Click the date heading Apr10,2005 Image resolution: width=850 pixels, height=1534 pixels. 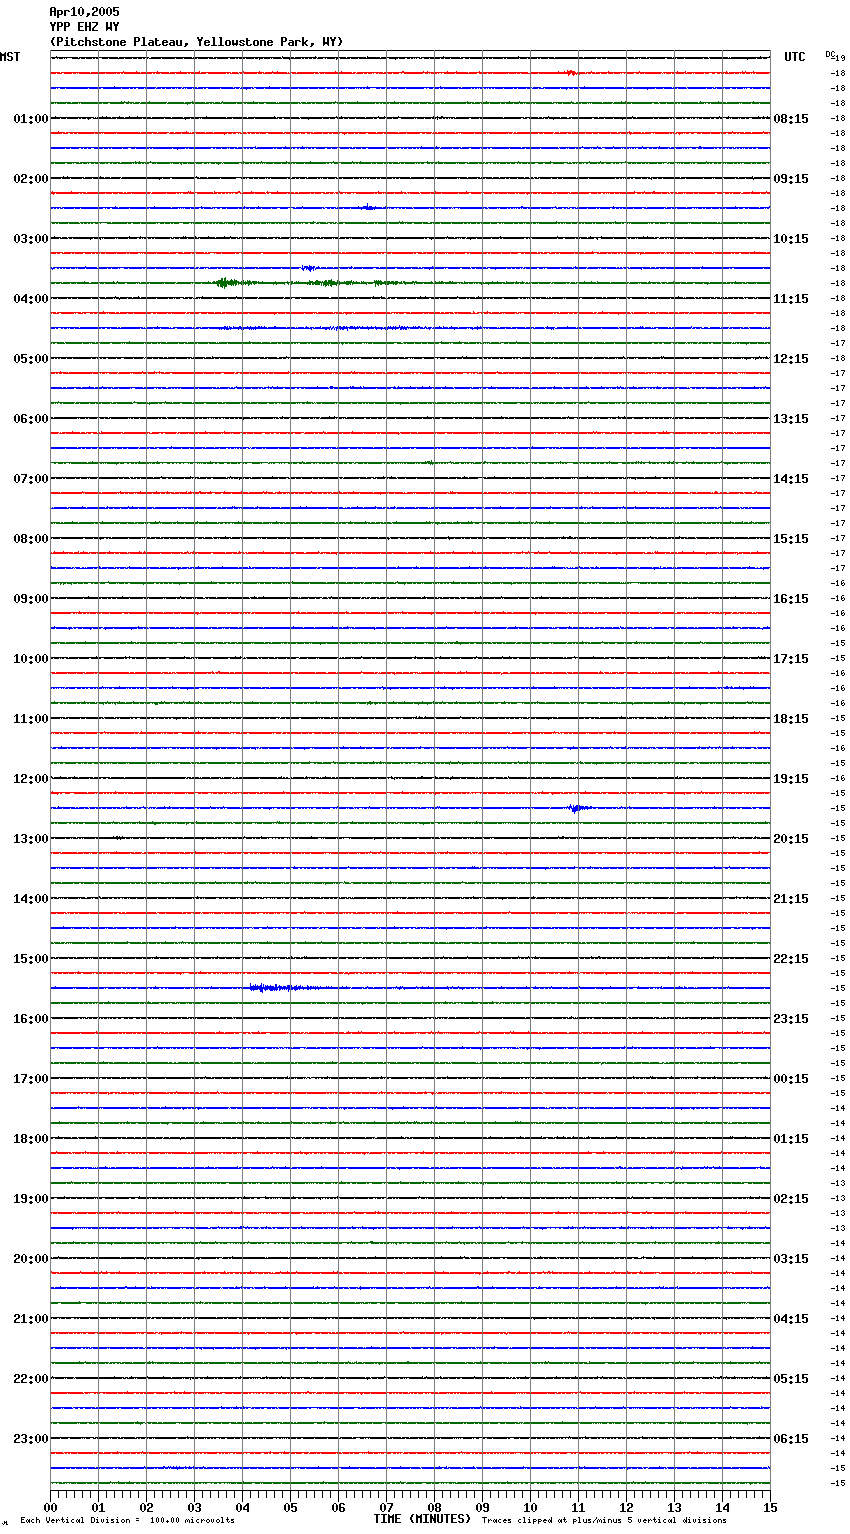pos(84,12)
